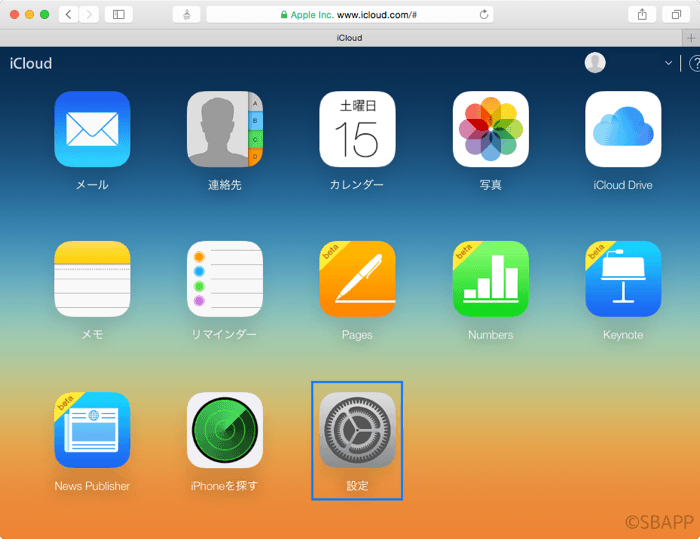700x539 pixels.
Task: Open a new tab with plus button
Action: coord(691,38)
